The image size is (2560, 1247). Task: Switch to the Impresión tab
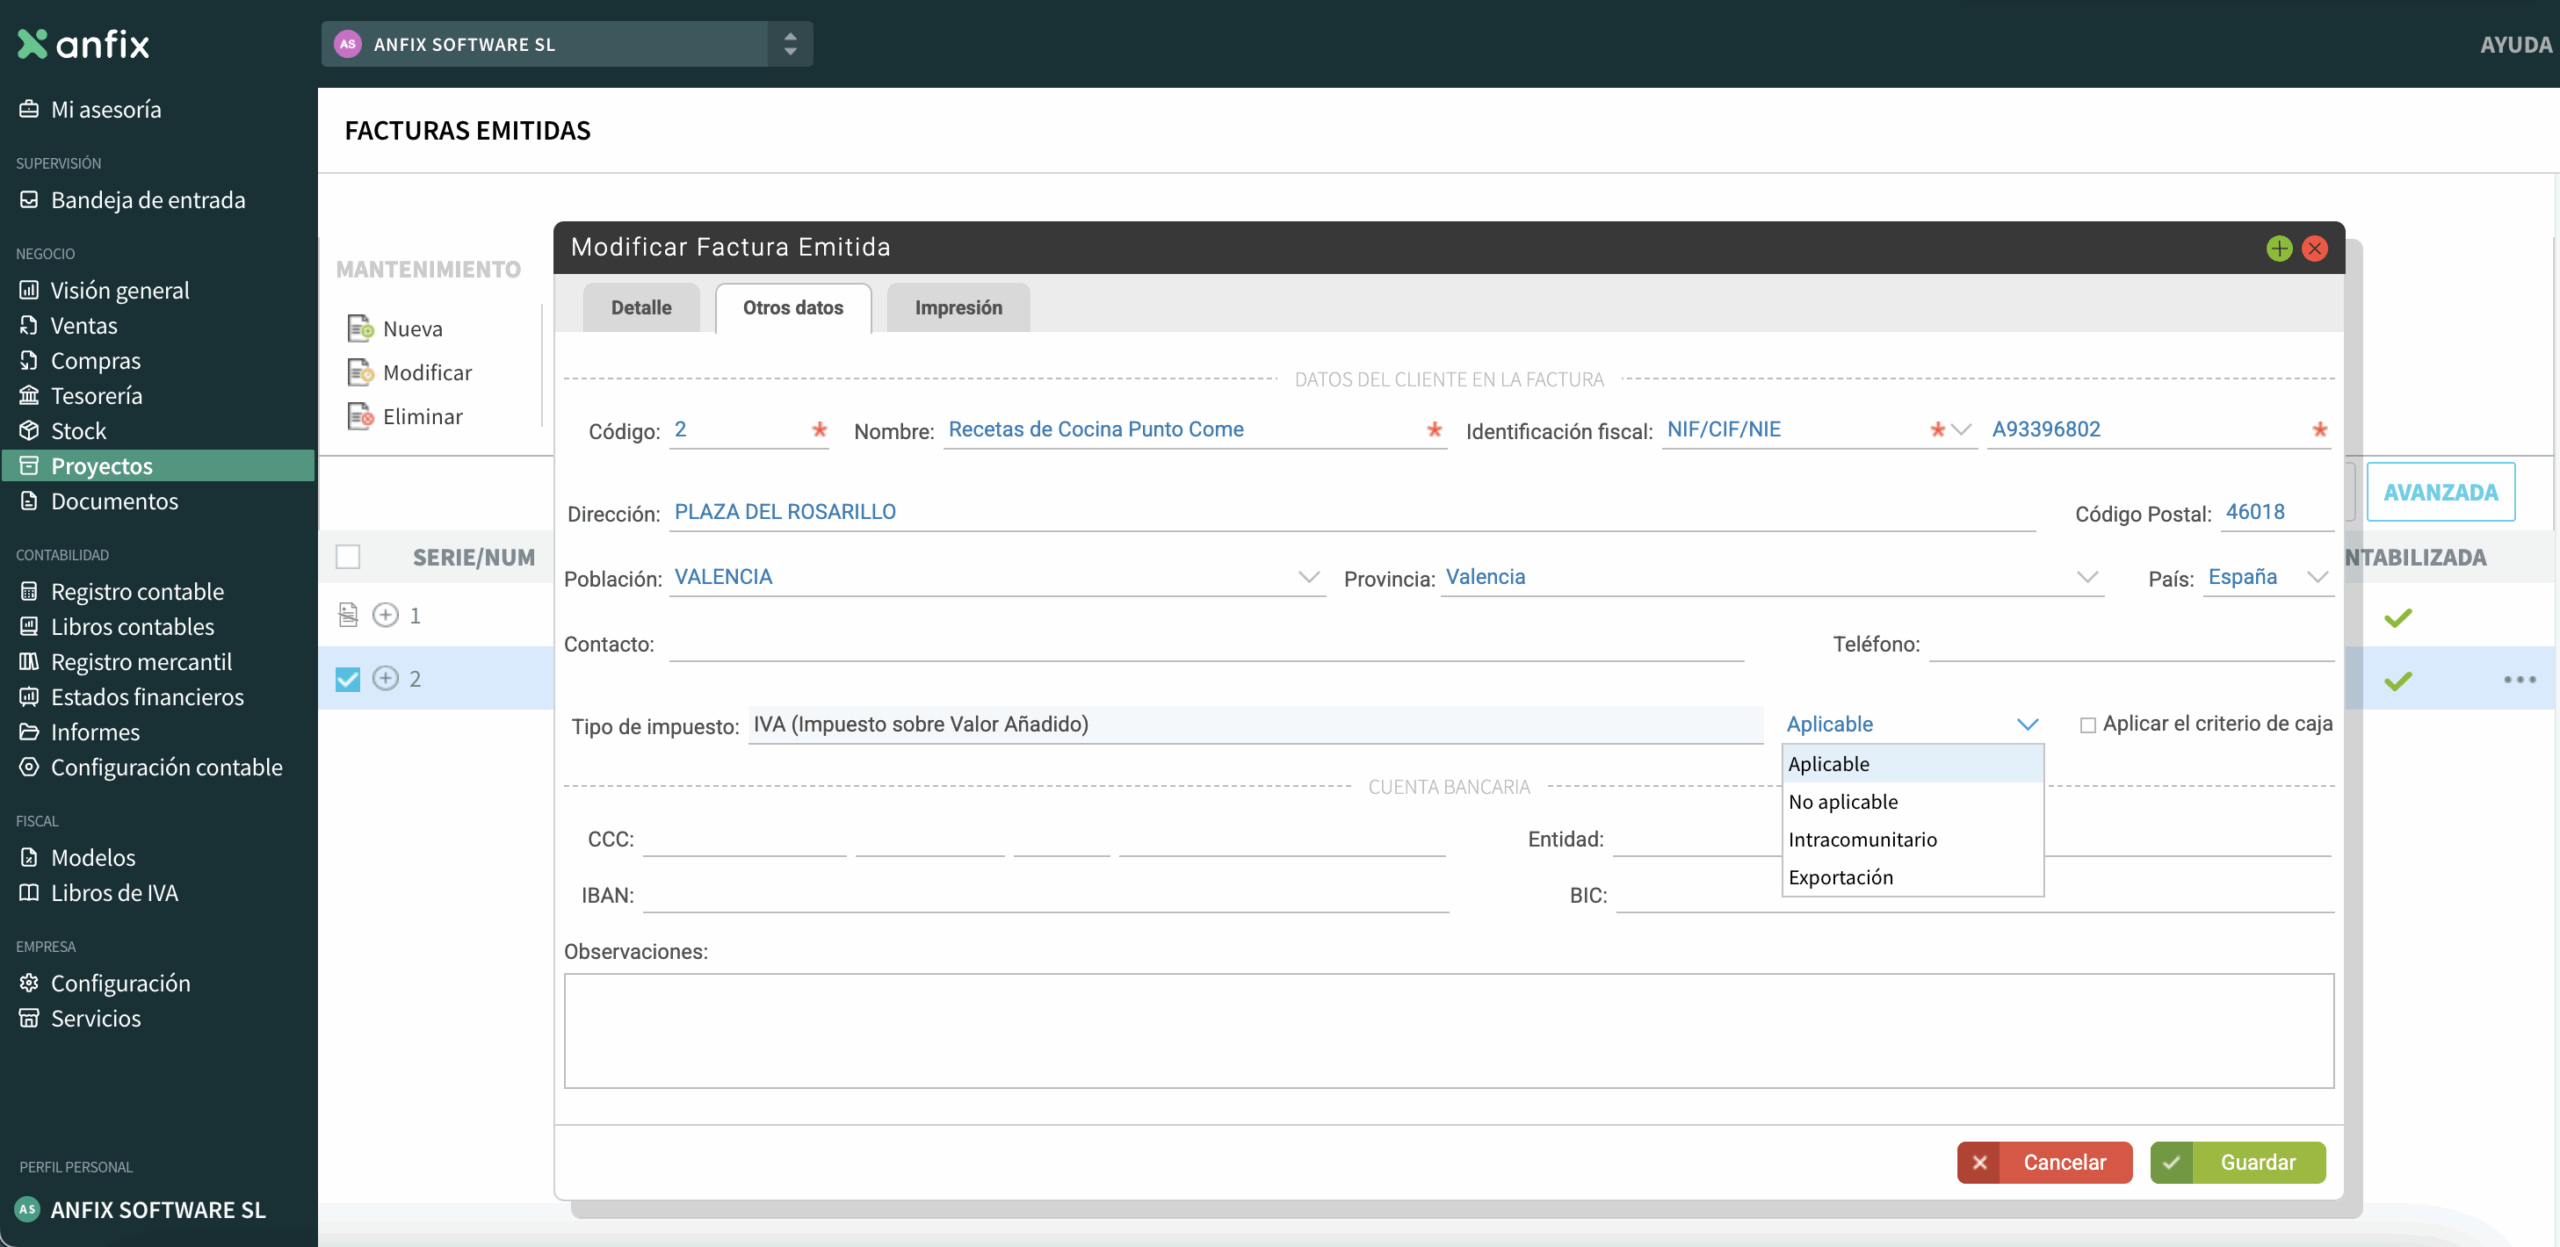(957, 308)
